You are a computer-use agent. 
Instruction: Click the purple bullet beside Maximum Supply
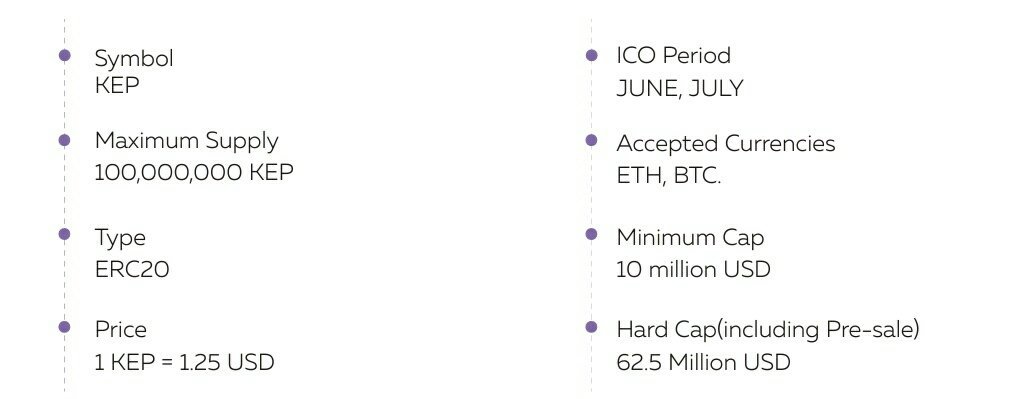(64, 140)
